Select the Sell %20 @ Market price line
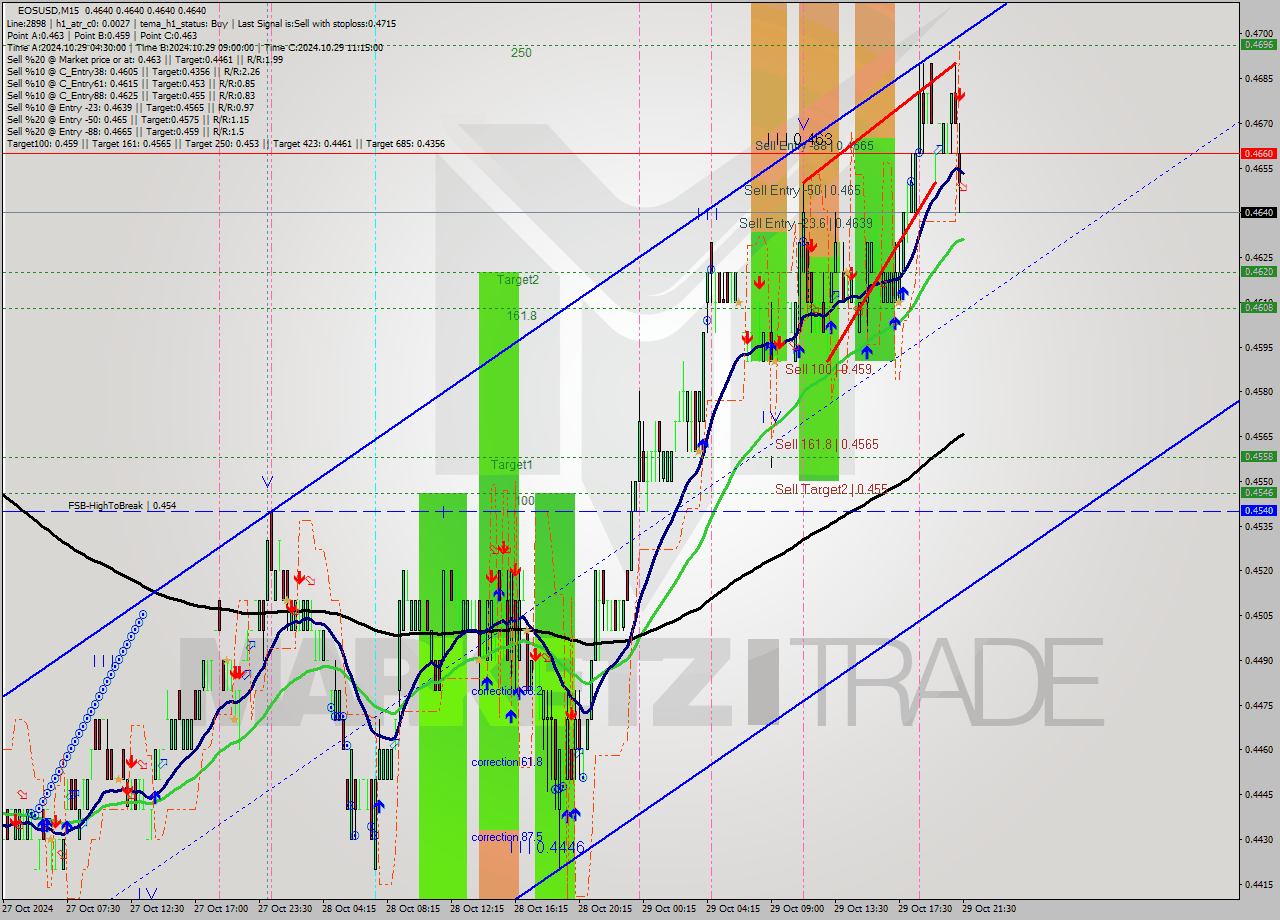 point(146,59)
